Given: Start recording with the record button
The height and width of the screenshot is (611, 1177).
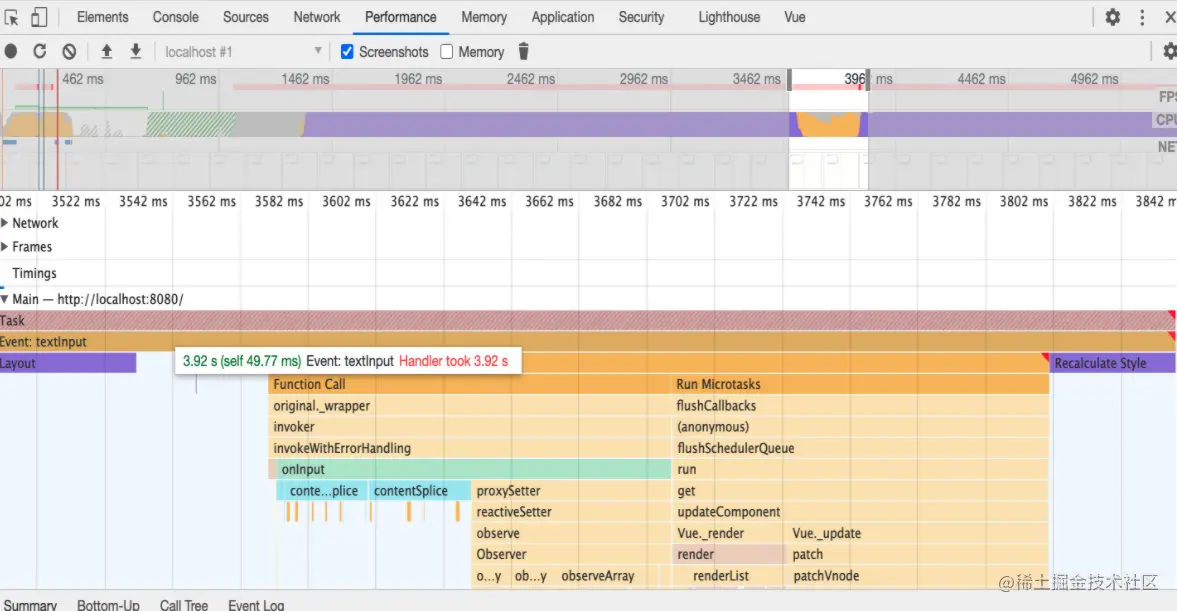Looking at the screenshot, I should (x=11, y=52).
